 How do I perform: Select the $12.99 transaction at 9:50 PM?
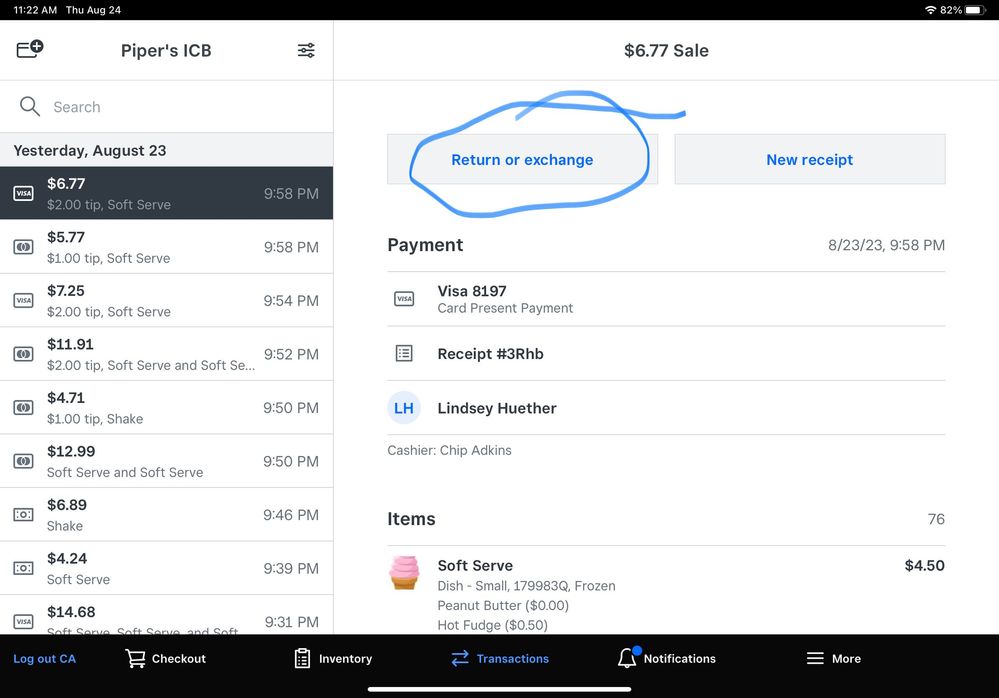pos(166,461)
